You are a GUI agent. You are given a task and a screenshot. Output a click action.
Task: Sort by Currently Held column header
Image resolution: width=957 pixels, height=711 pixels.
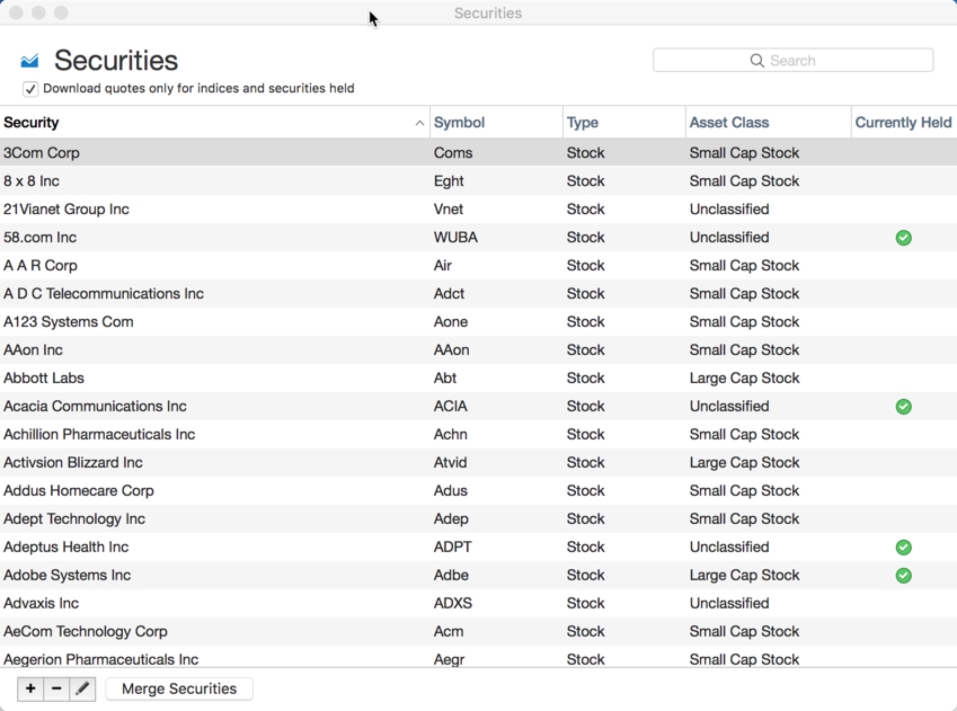point(903,123)
